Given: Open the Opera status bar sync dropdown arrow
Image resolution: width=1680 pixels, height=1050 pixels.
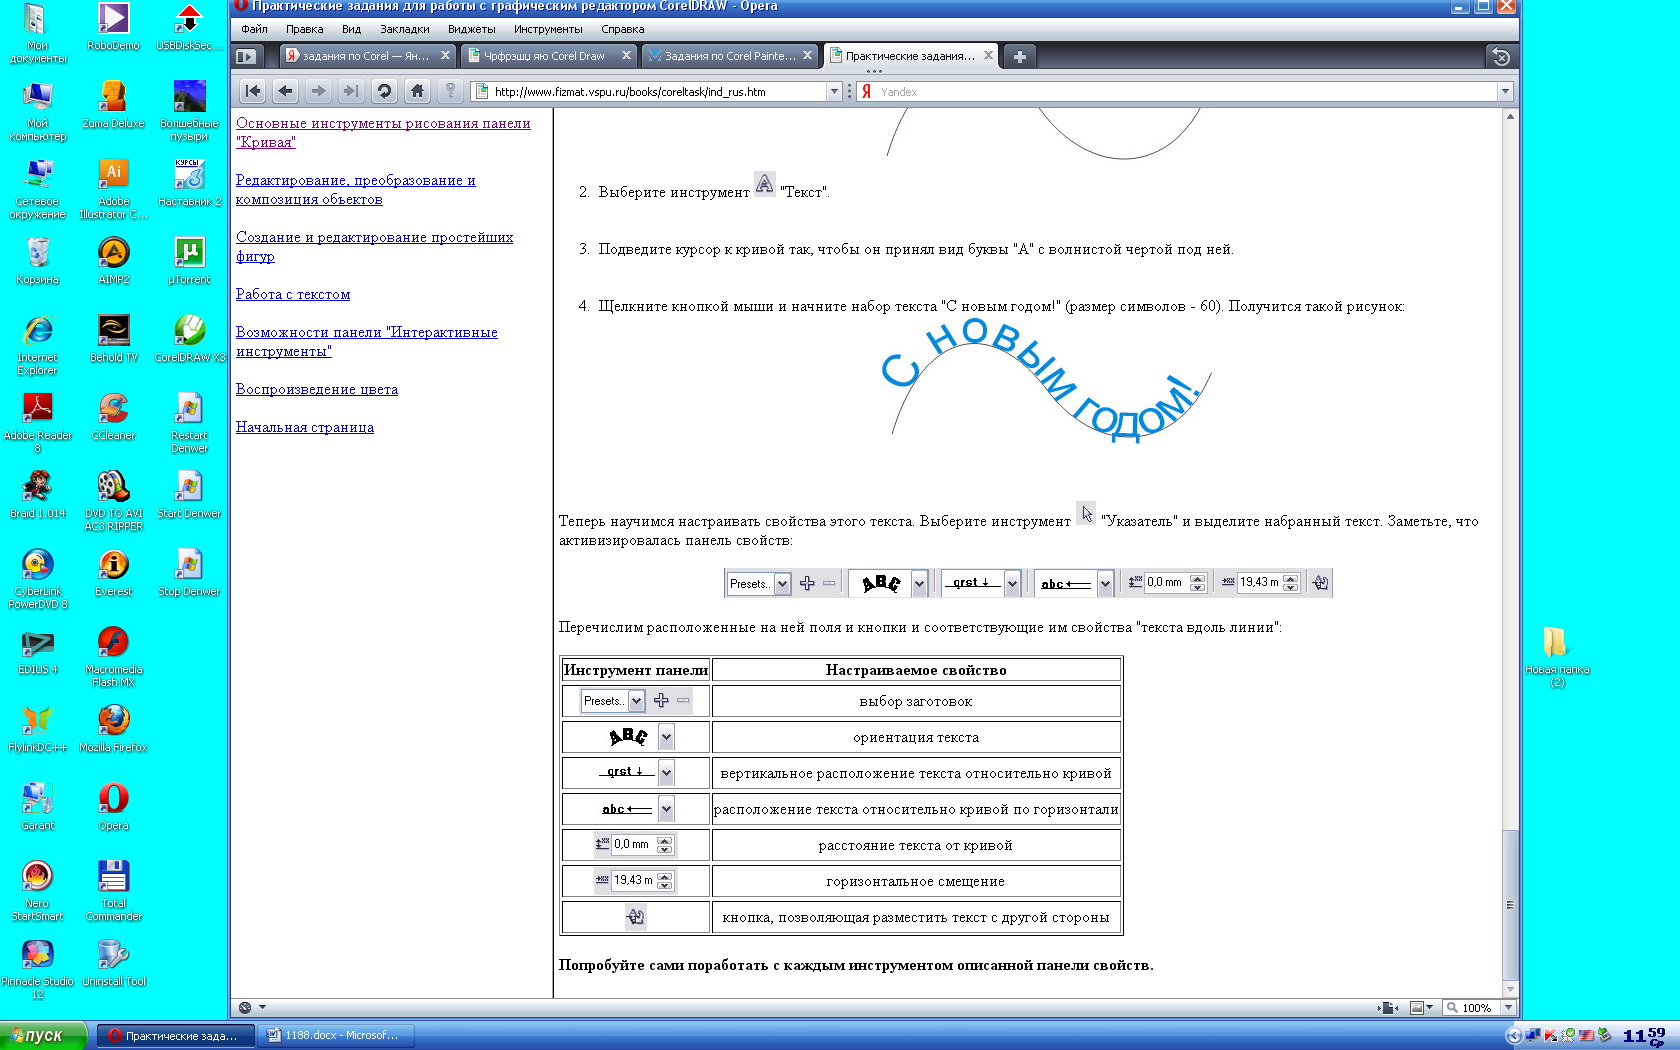Looking at the screenshot, I should click(x=262, y=1007).
